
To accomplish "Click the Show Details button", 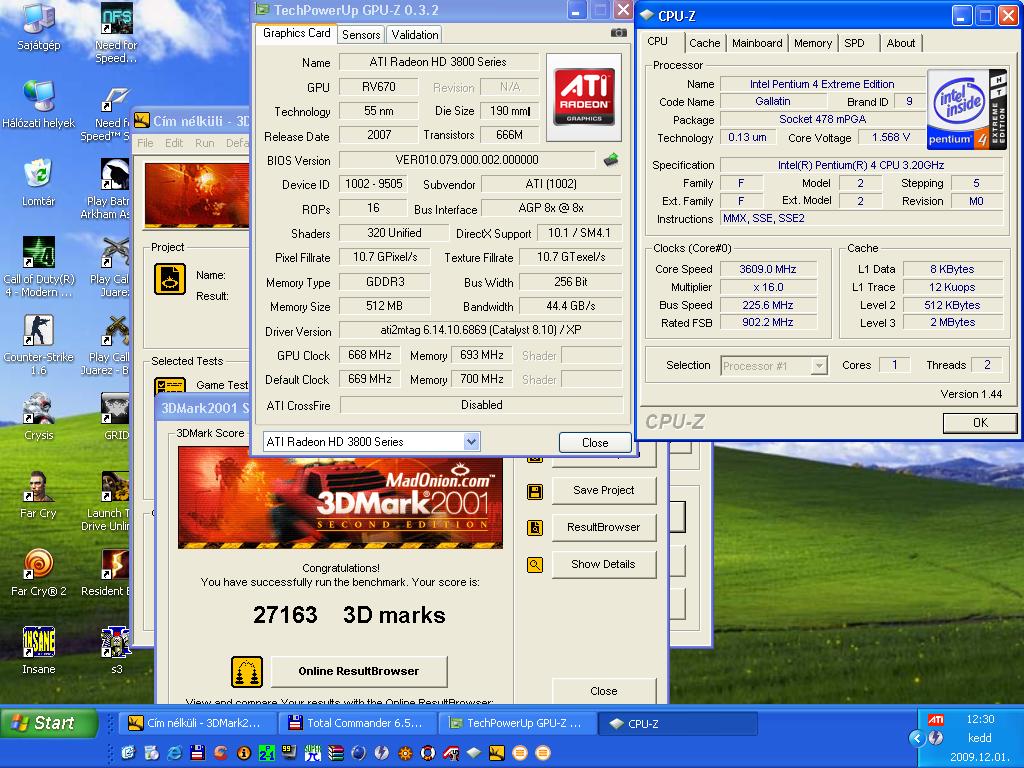I will [x=603, y=565].
